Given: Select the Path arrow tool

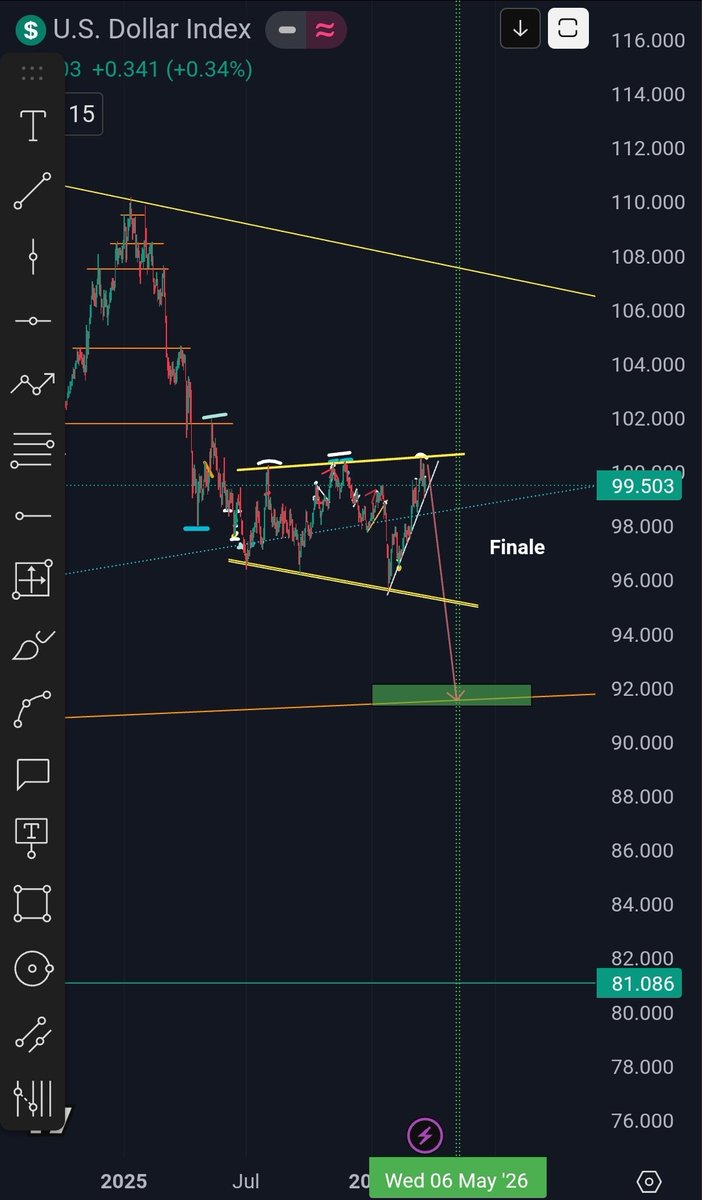Looking at the screenshot, I should 32,385.
